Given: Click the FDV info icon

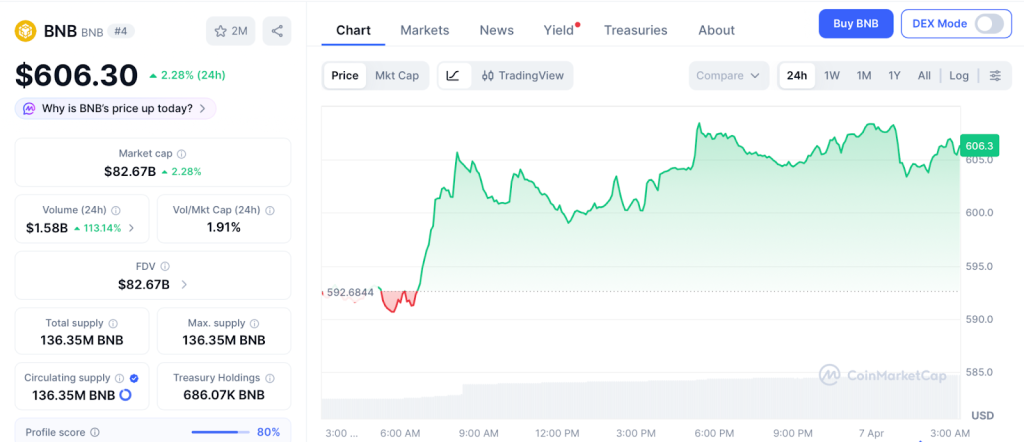Looking at the screenshot, I should [165, 267].
